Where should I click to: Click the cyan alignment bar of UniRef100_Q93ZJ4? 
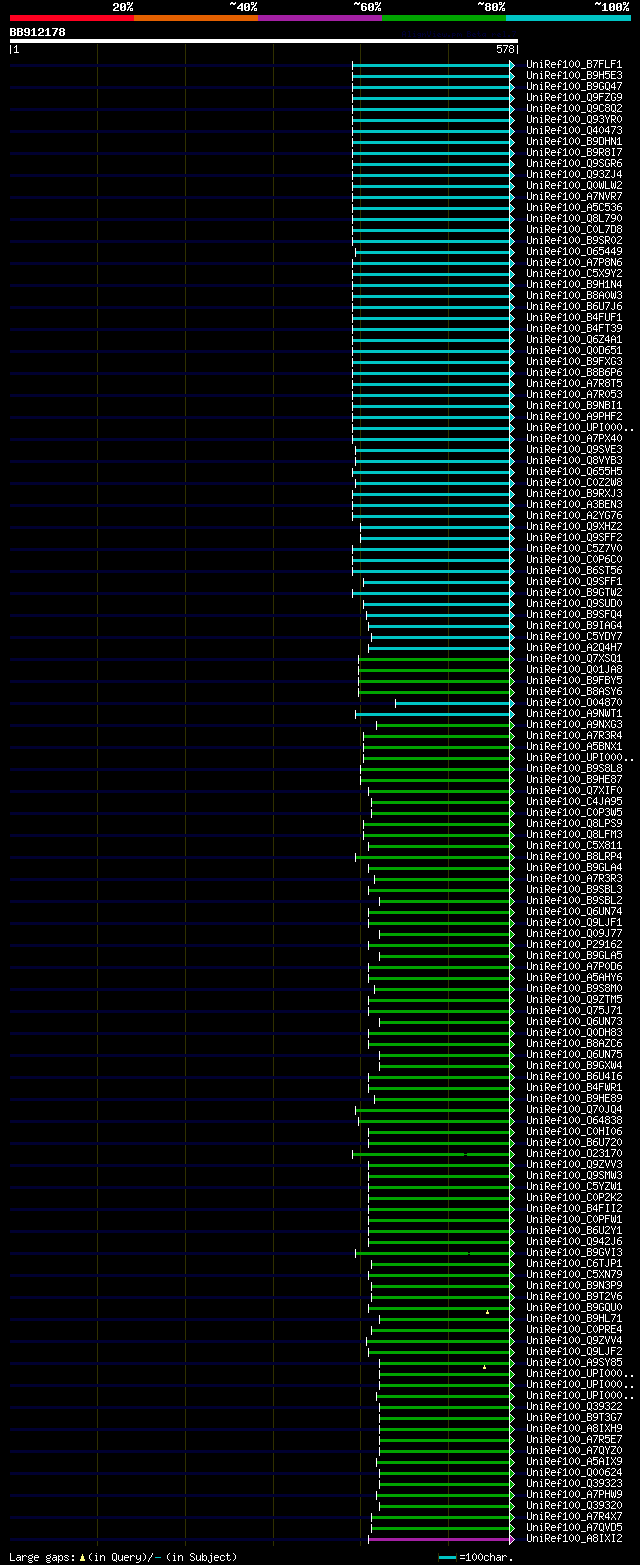pos(433,174)
